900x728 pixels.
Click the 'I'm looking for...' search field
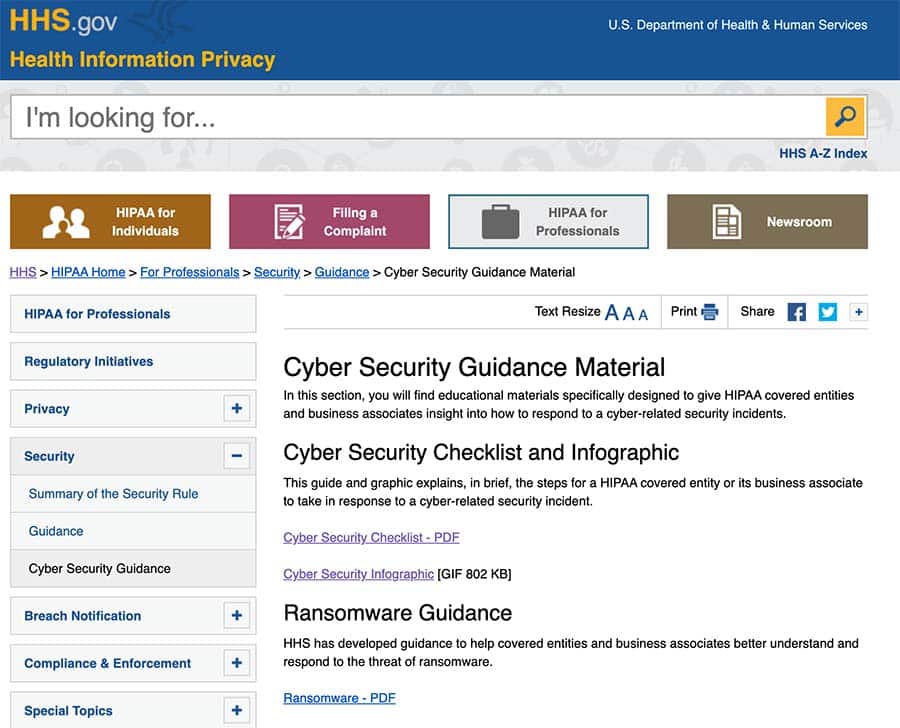pos(417,117)
